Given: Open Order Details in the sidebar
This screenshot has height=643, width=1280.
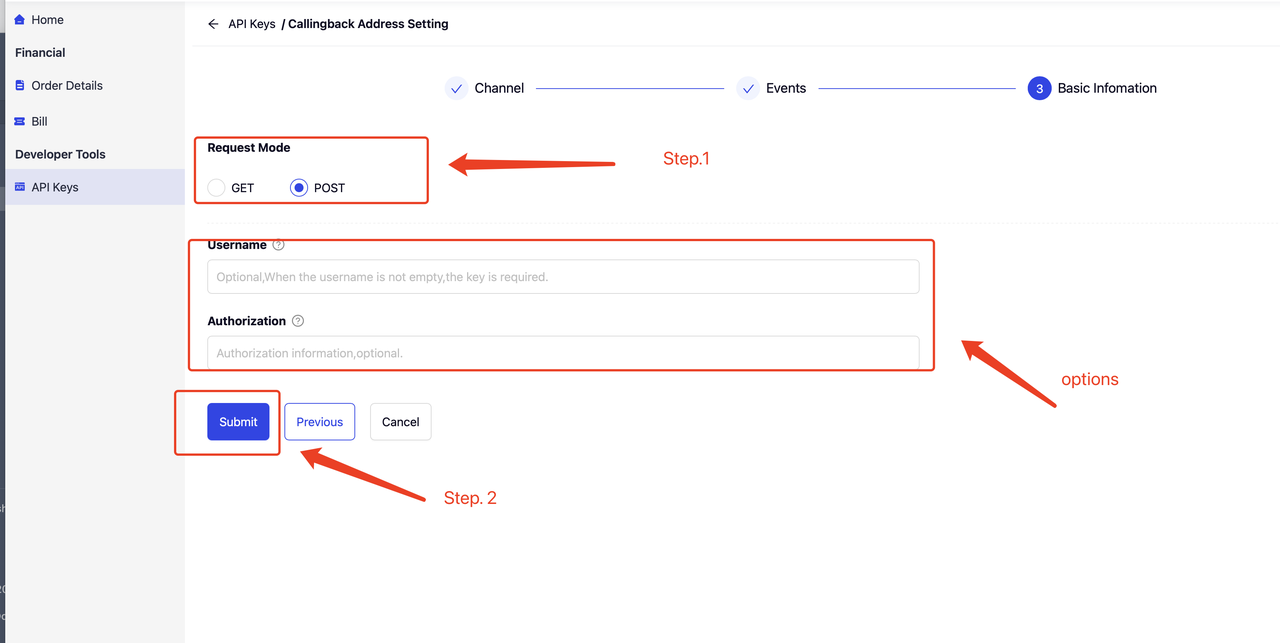Looking at the screenshot, I should pos(67,86).
